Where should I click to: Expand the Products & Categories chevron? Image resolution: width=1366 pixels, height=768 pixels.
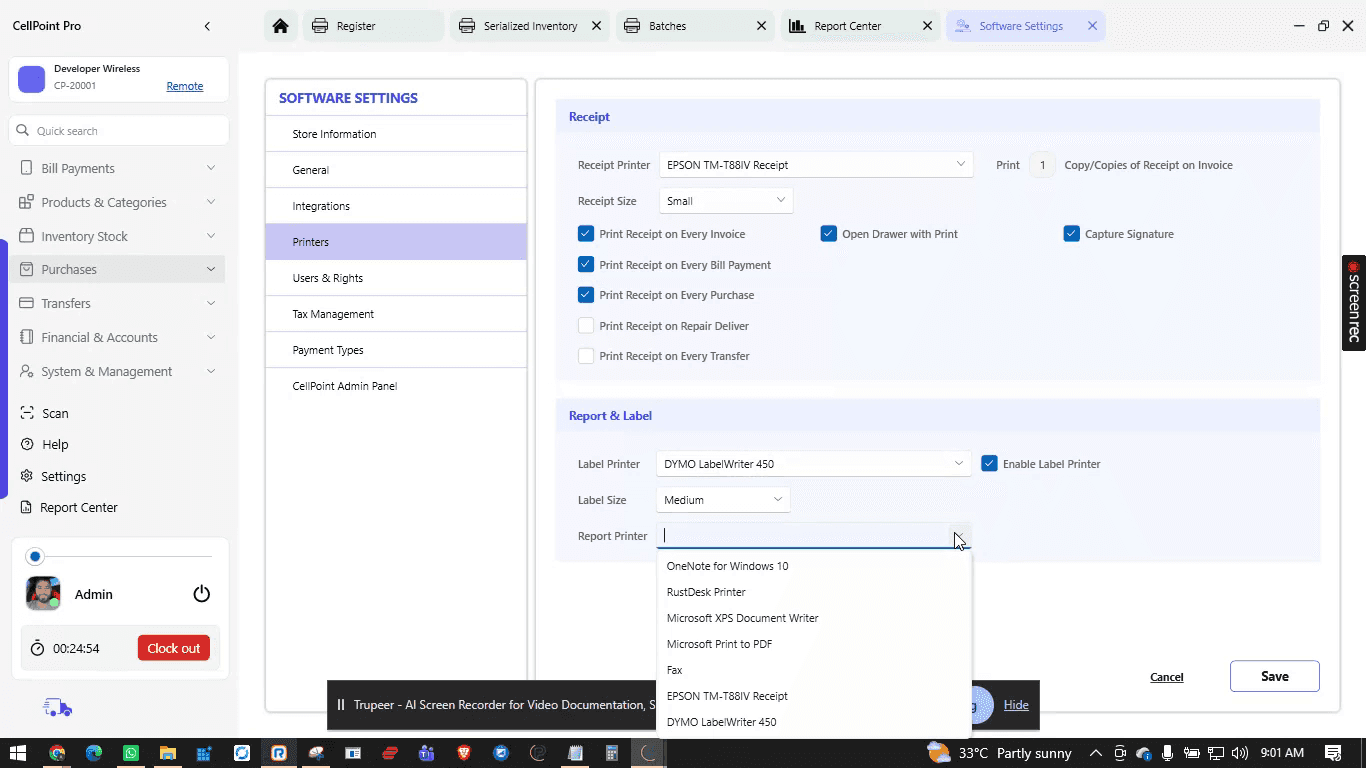[x=211, y=202]
